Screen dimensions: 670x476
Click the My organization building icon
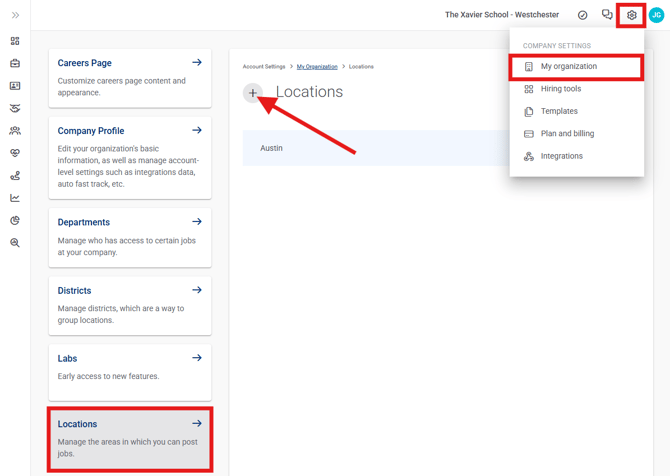[529, 67]
